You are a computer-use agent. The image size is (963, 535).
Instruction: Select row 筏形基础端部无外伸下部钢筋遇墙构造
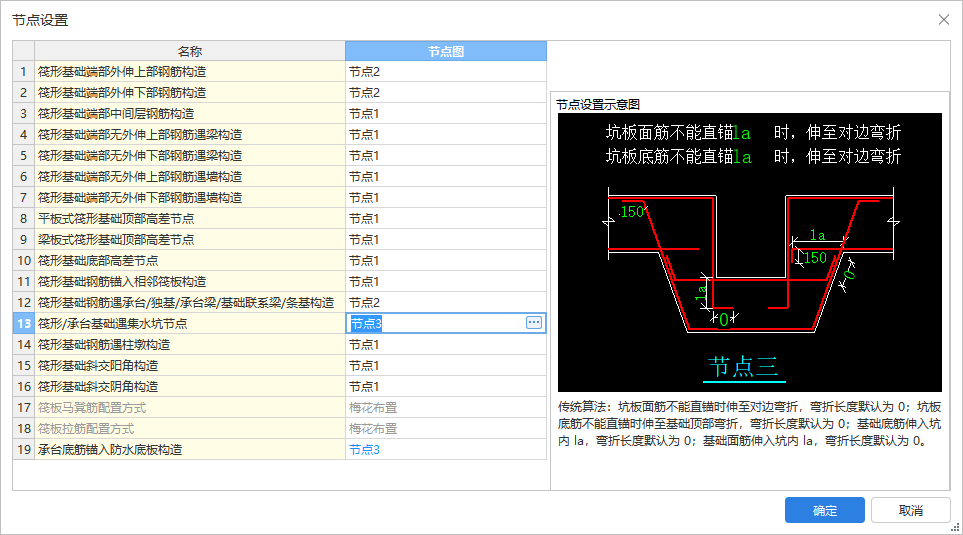(x=190, y=198)
